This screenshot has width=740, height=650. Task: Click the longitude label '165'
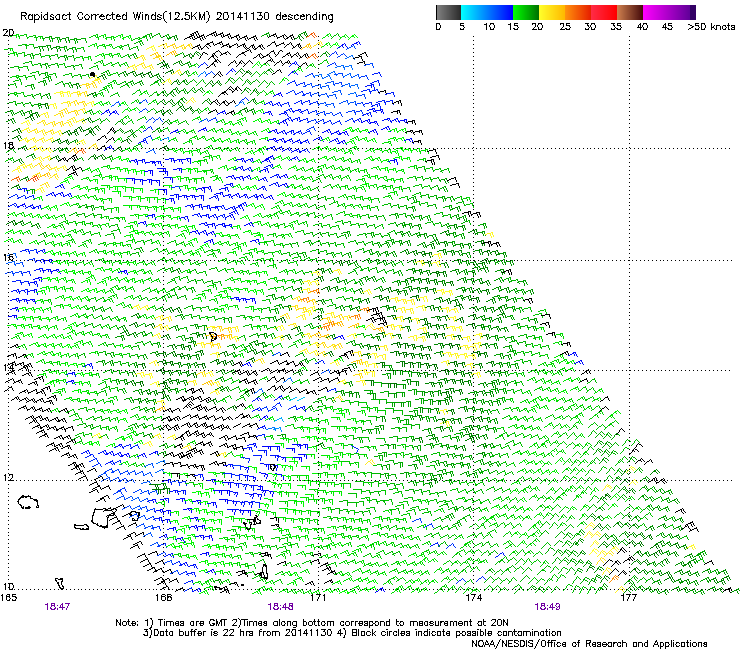[8, 598]
